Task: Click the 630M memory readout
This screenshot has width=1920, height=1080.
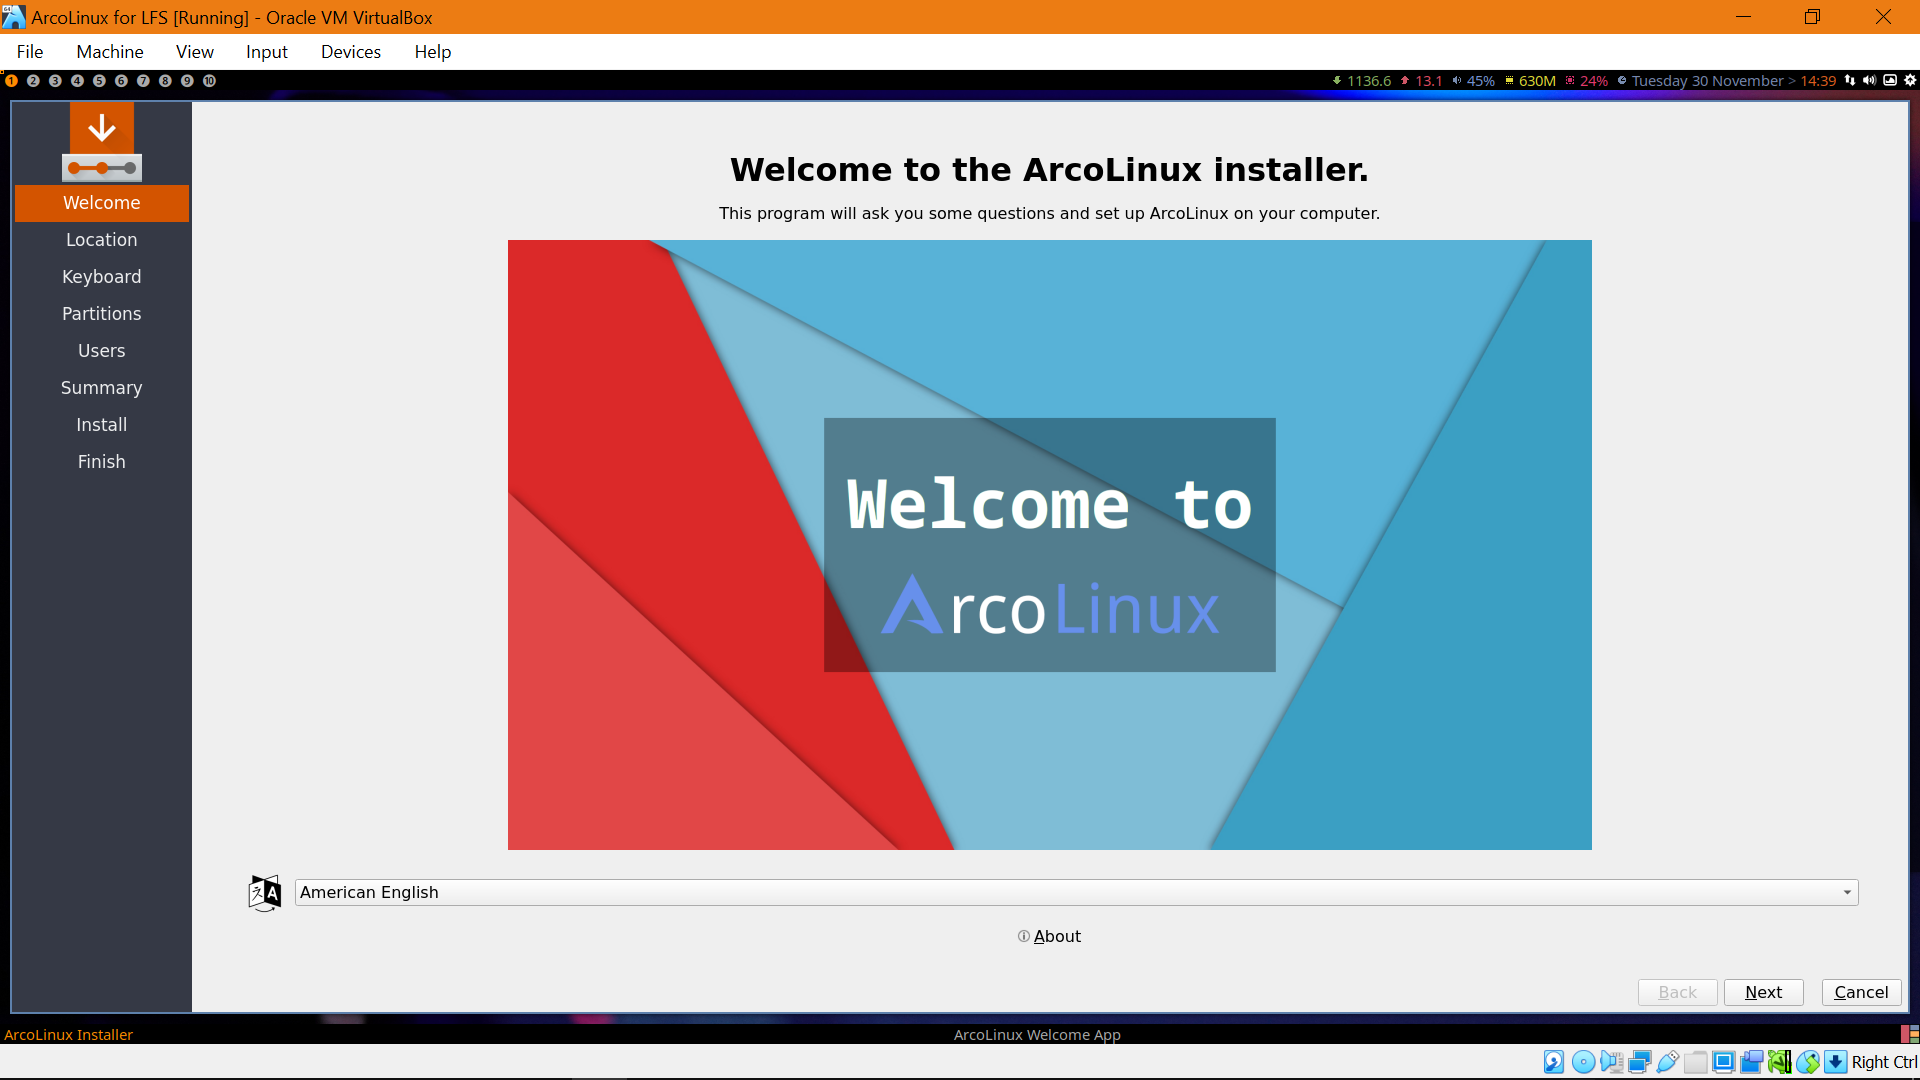Action: 1537,81
